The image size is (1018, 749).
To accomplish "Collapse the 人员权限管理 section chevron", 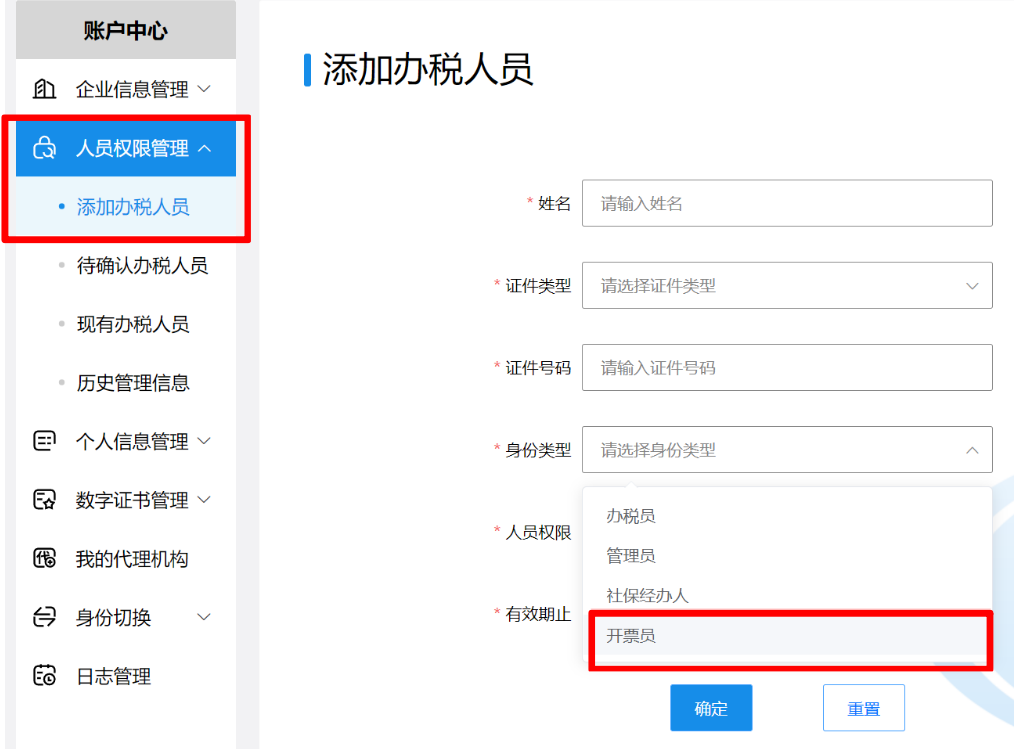I will (x=205, y=148).
